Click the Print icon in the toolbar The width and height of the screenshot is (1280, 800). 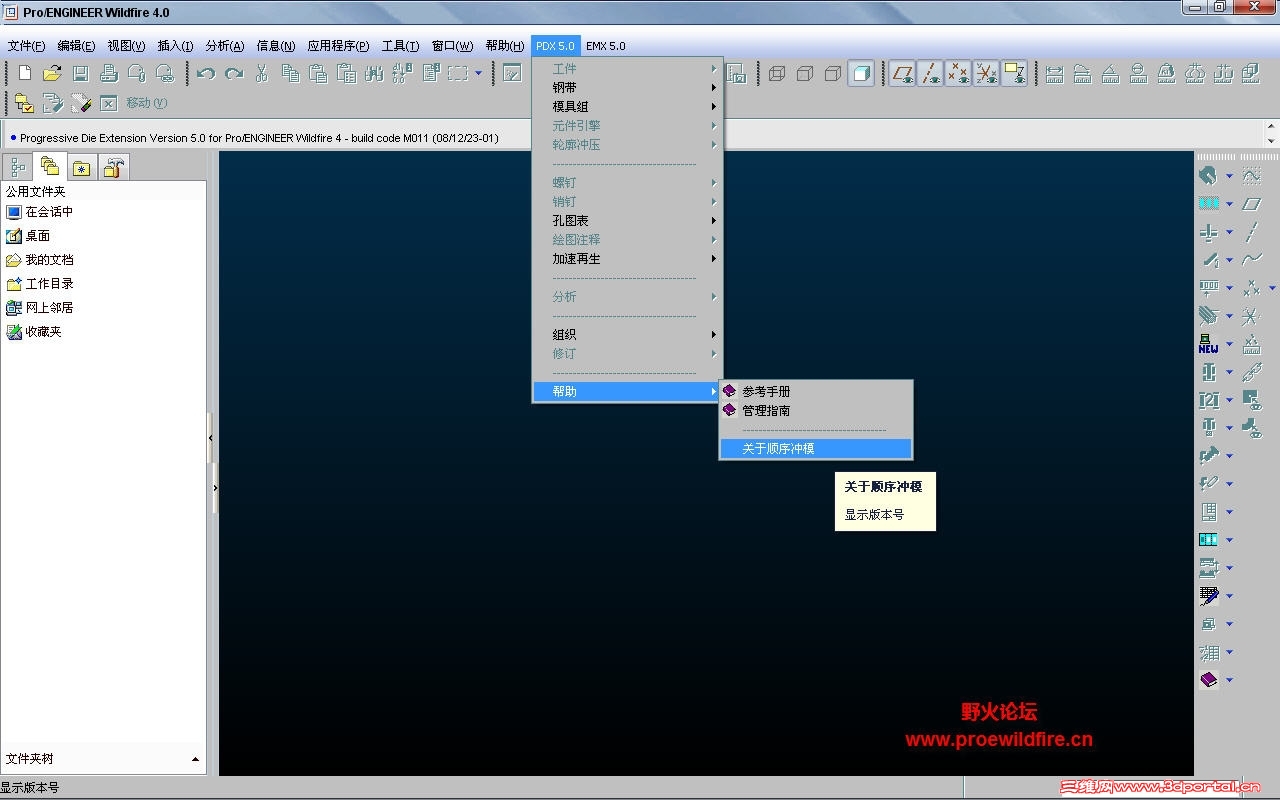point(109,73)
